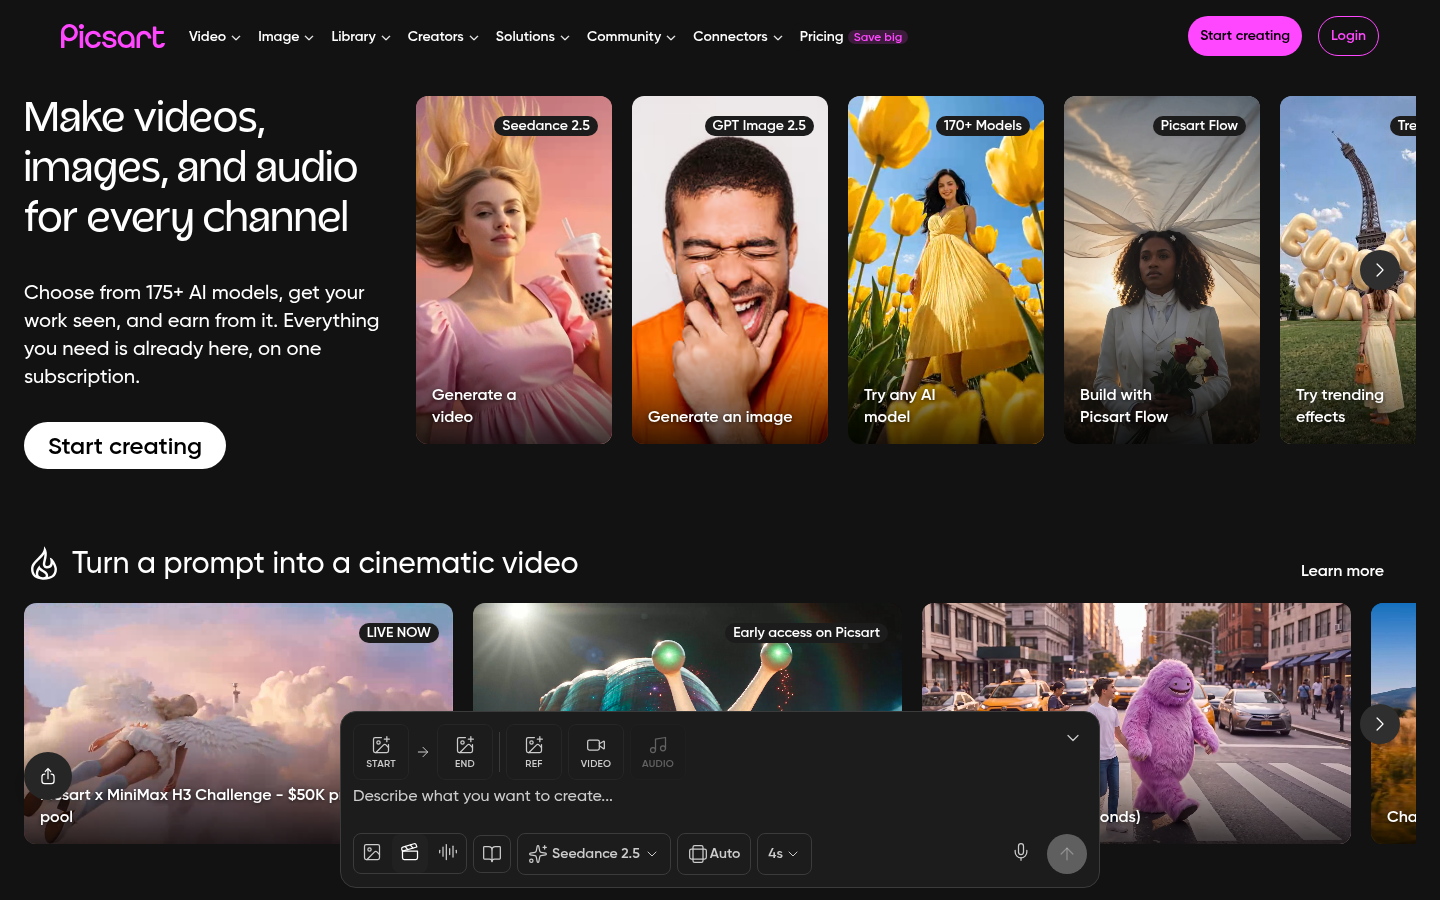Open the Early access on Picsart video
This screenshot has height=900, width=1440.
tap(687, 657)
